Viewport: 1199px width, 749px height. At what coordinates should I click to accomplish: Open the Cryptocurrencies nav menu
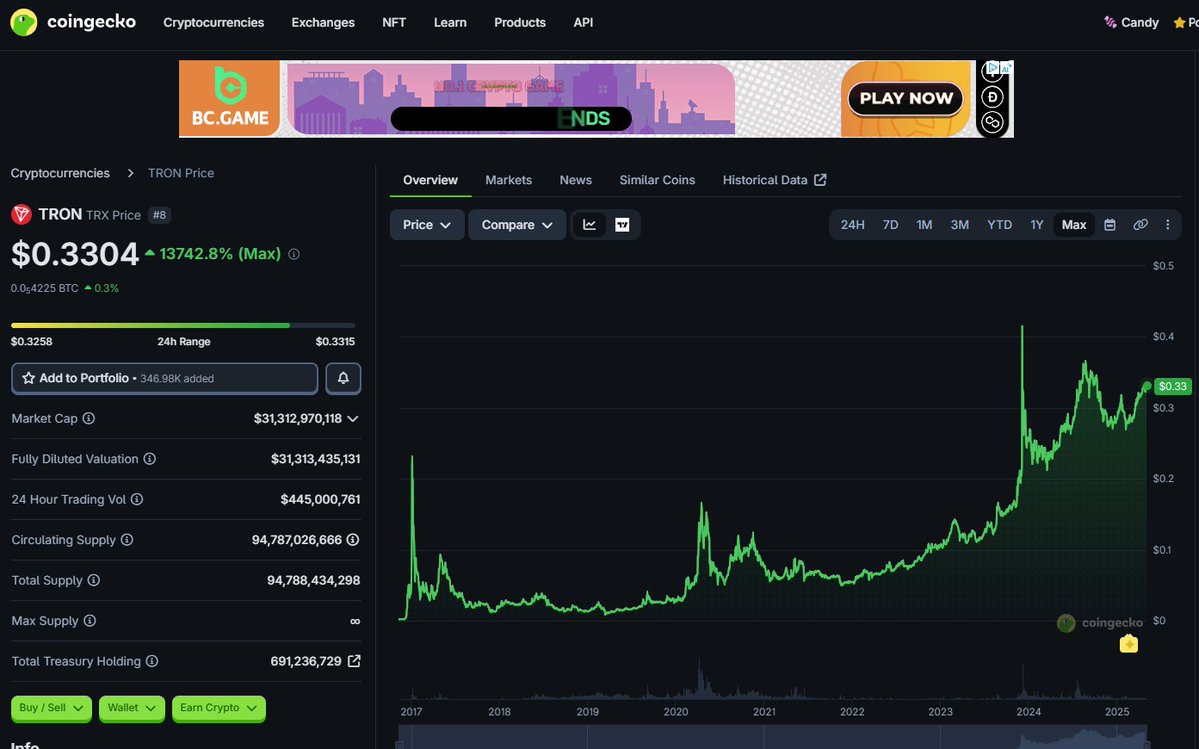[x=213, y=22]
